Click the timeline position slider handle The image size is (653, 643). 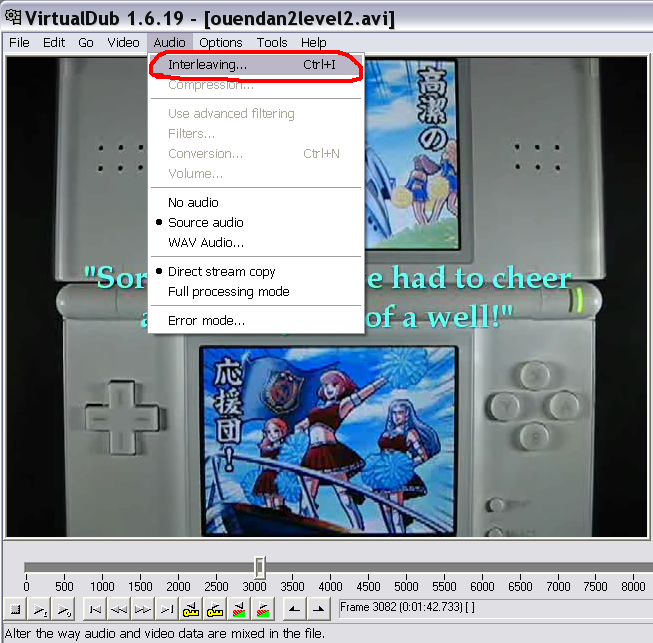[x=259, y=567]
